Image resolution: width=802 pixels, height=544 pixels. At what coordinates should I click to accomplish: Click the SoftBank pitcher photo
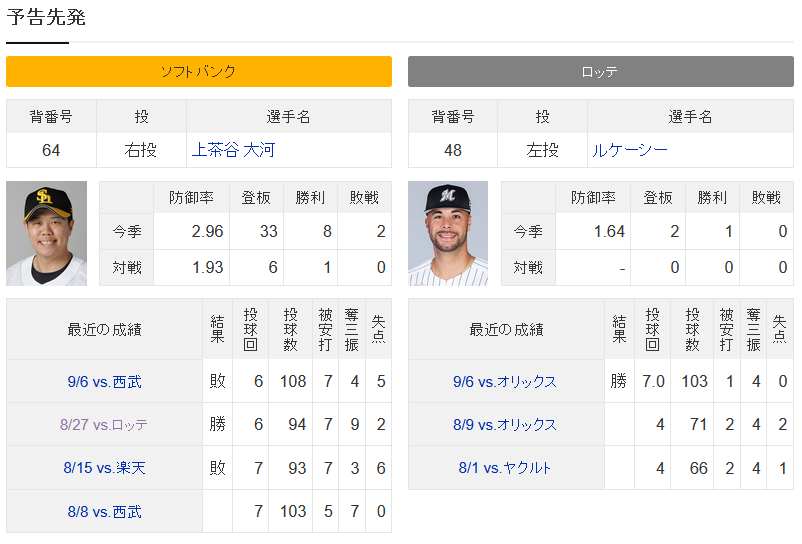pyautogui.click(x=47, y=233)
